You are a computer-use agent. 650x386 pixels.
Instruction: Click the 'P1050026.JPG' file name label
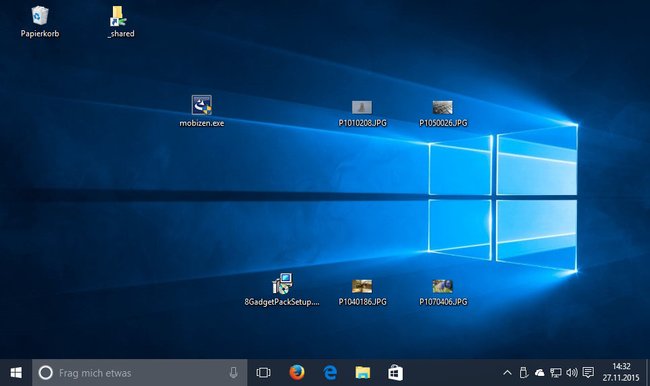click(443, 123)
